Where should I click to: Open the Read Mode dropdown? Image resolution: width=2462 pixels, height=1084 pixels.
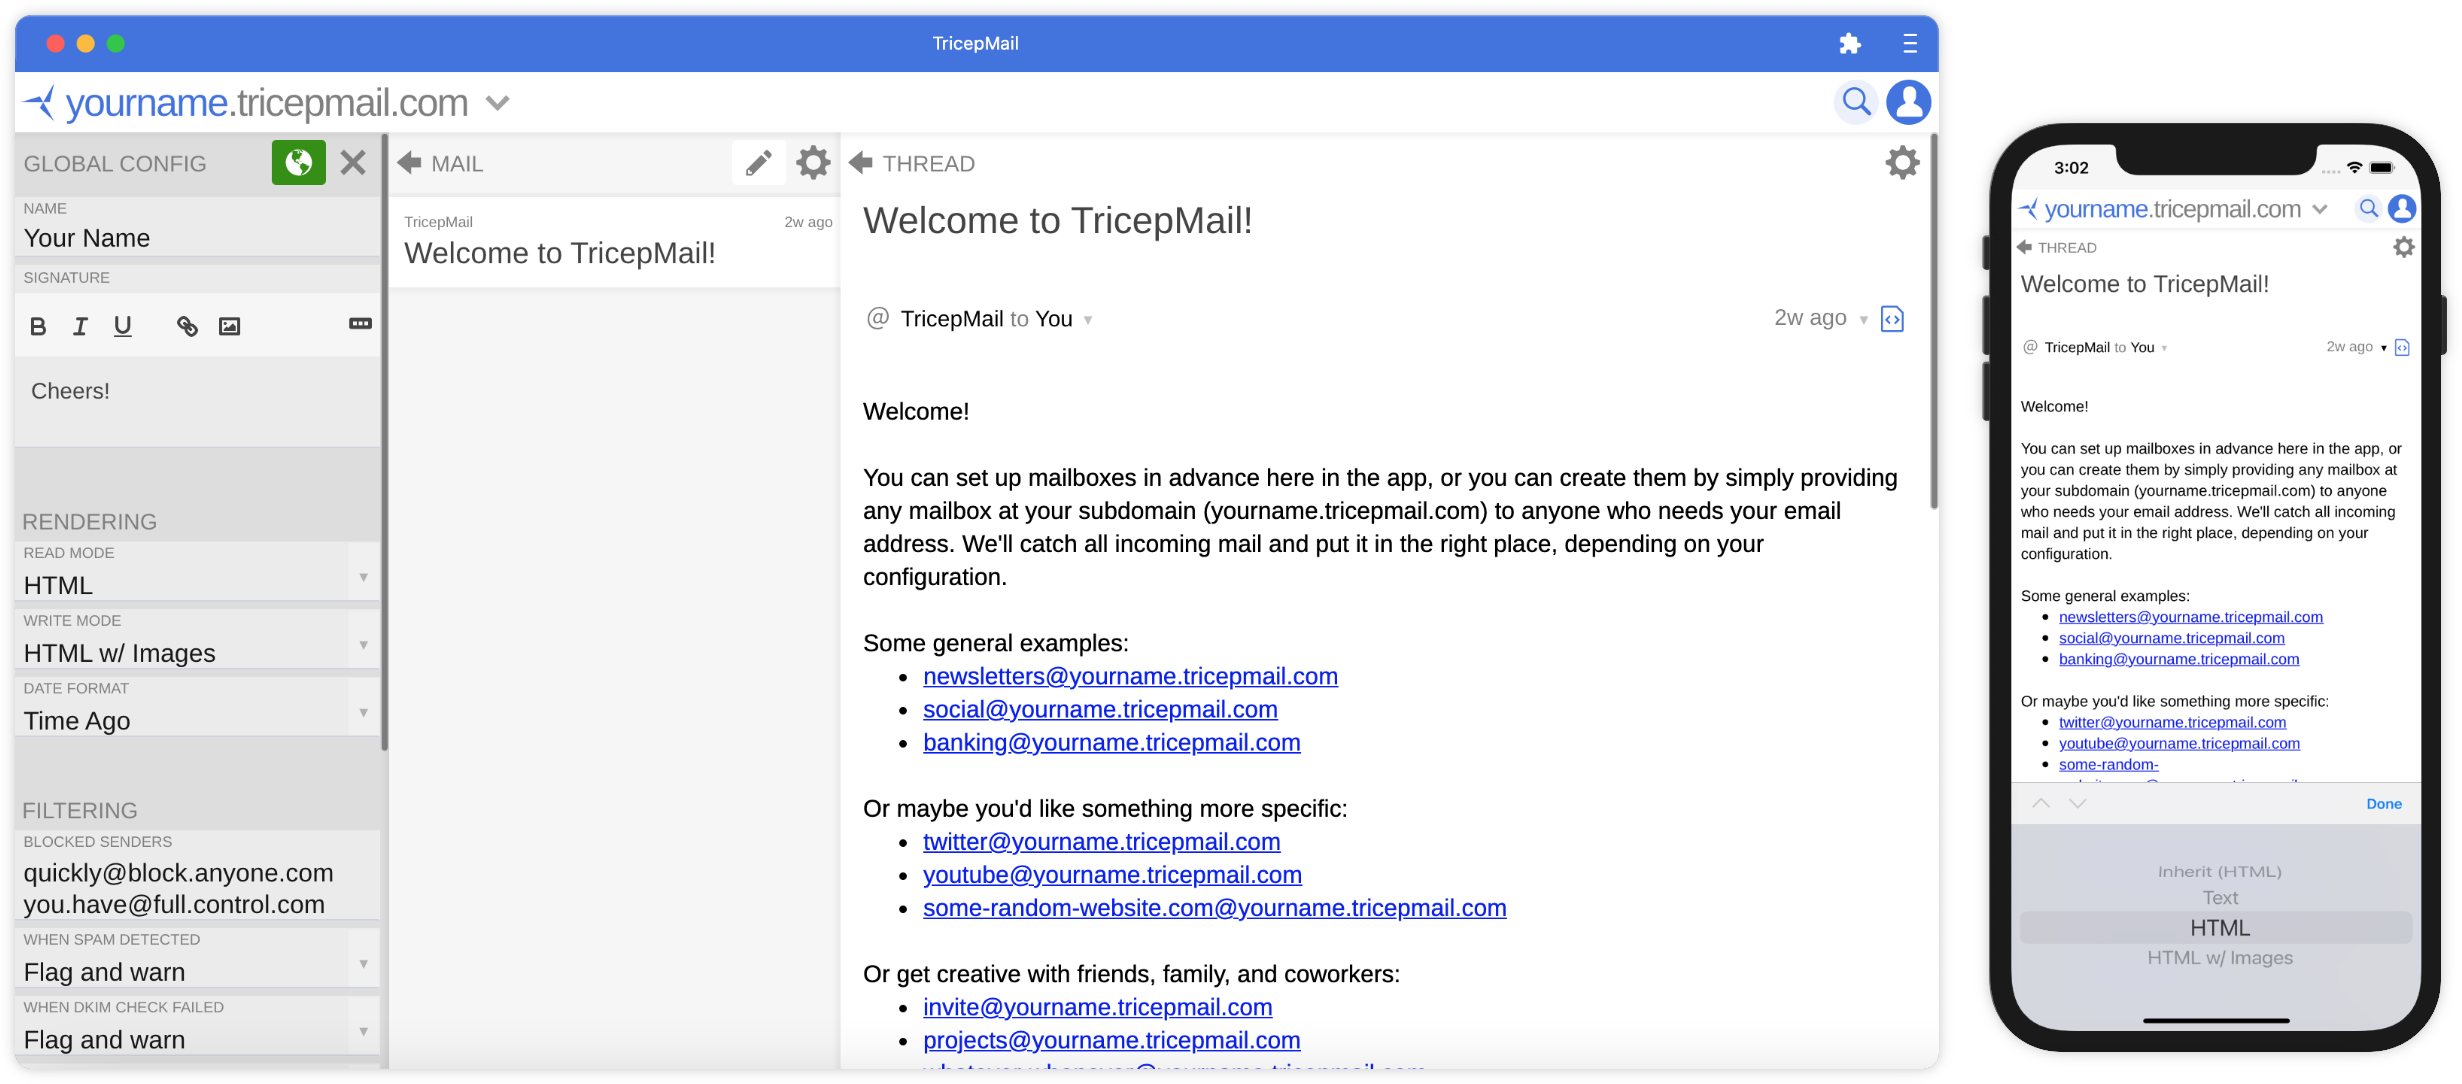coord(197,572)
